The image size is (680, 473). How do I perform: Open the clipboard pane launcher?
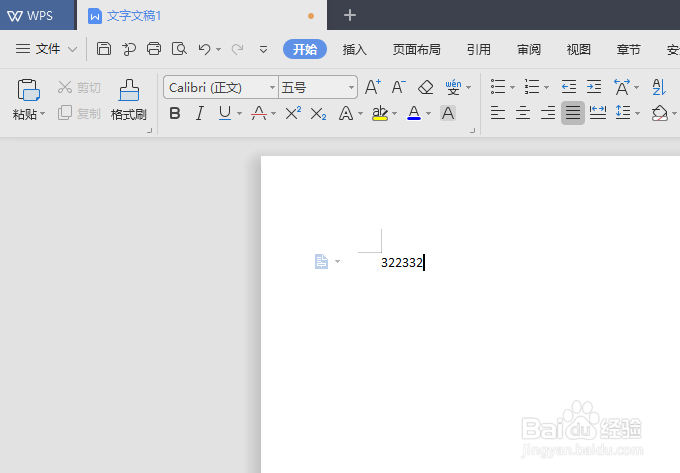pyautogui.click(x=150, y=130)
